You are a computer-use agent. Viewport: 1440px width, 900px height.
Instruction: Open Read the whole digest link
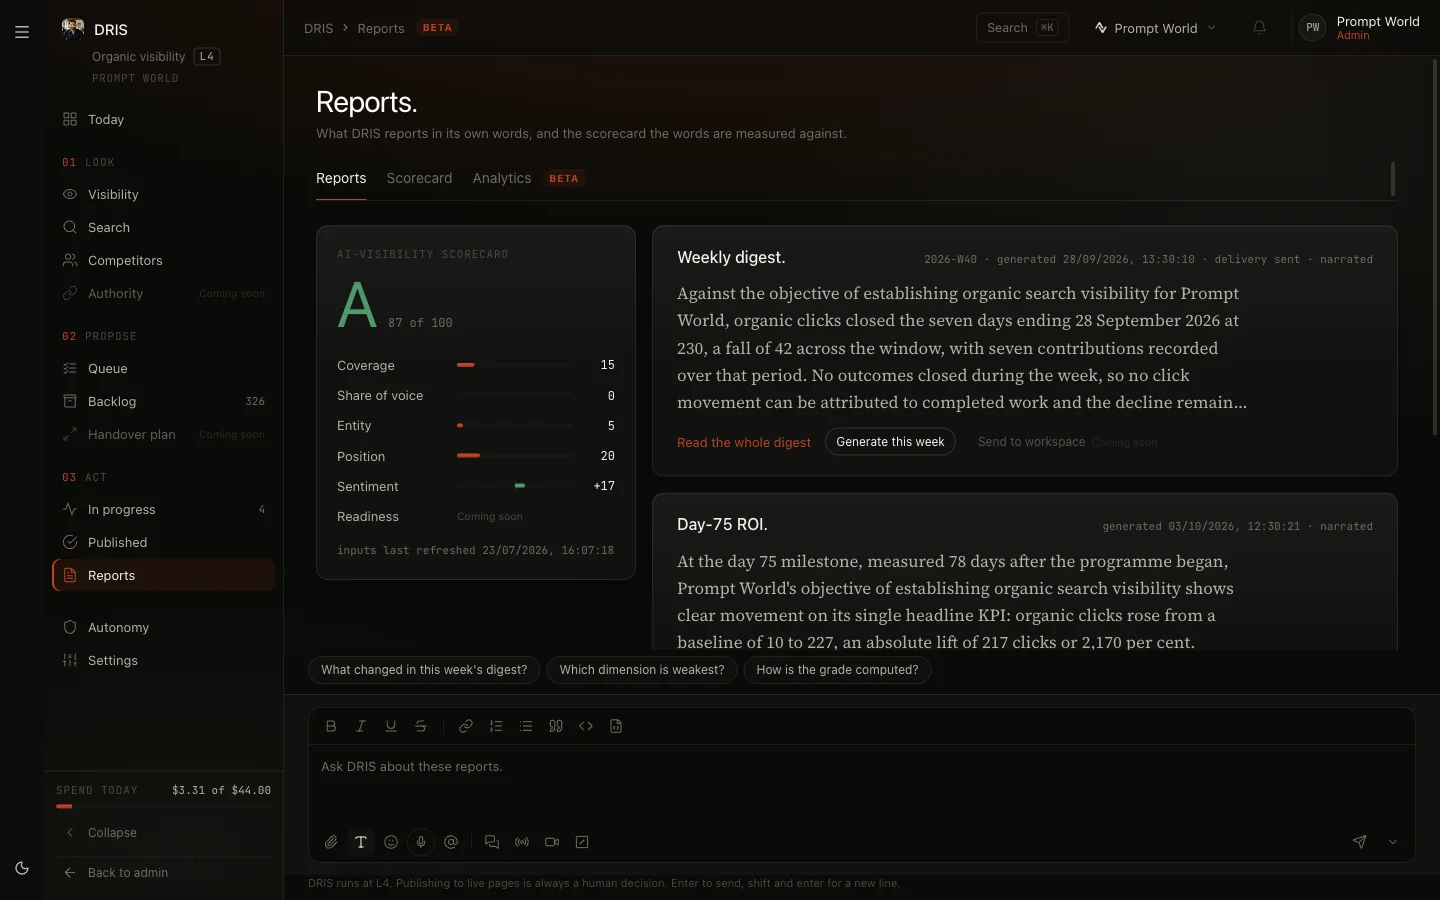pyautogui.click(x=744, y=442)
